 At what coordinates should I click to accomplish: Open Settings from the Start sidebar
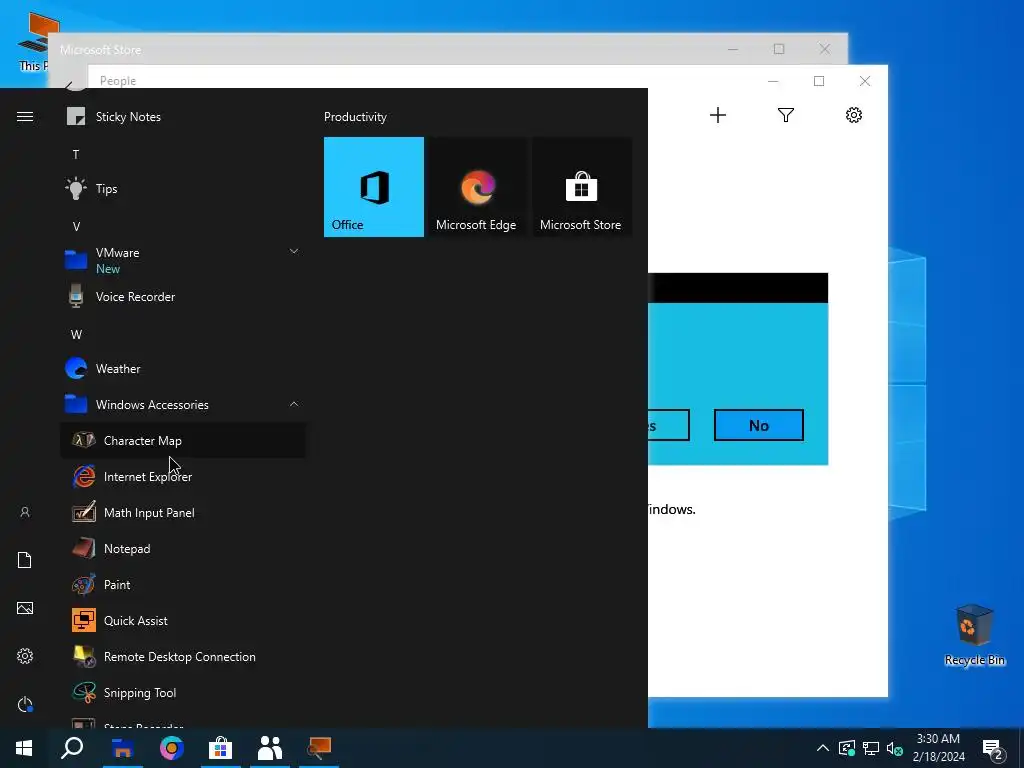[25, 656]
